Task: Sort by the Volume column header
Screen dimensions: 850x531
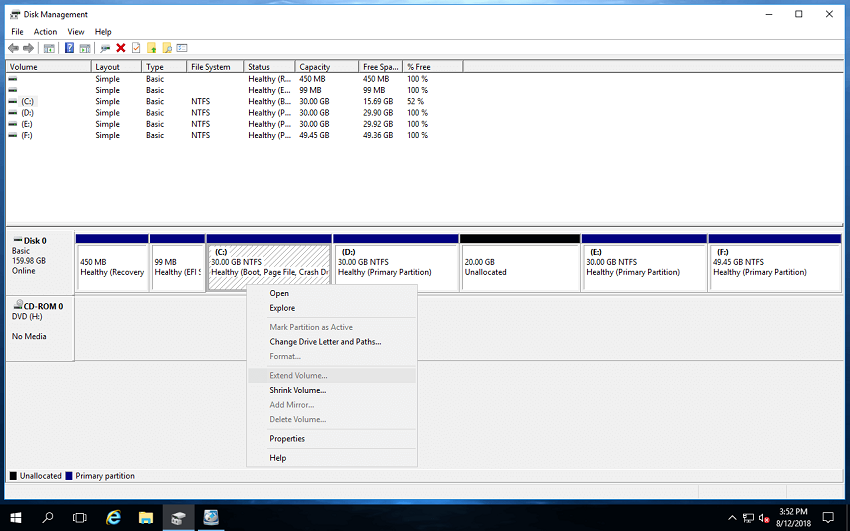Action: pyautogui.click(x=48, y=67)
